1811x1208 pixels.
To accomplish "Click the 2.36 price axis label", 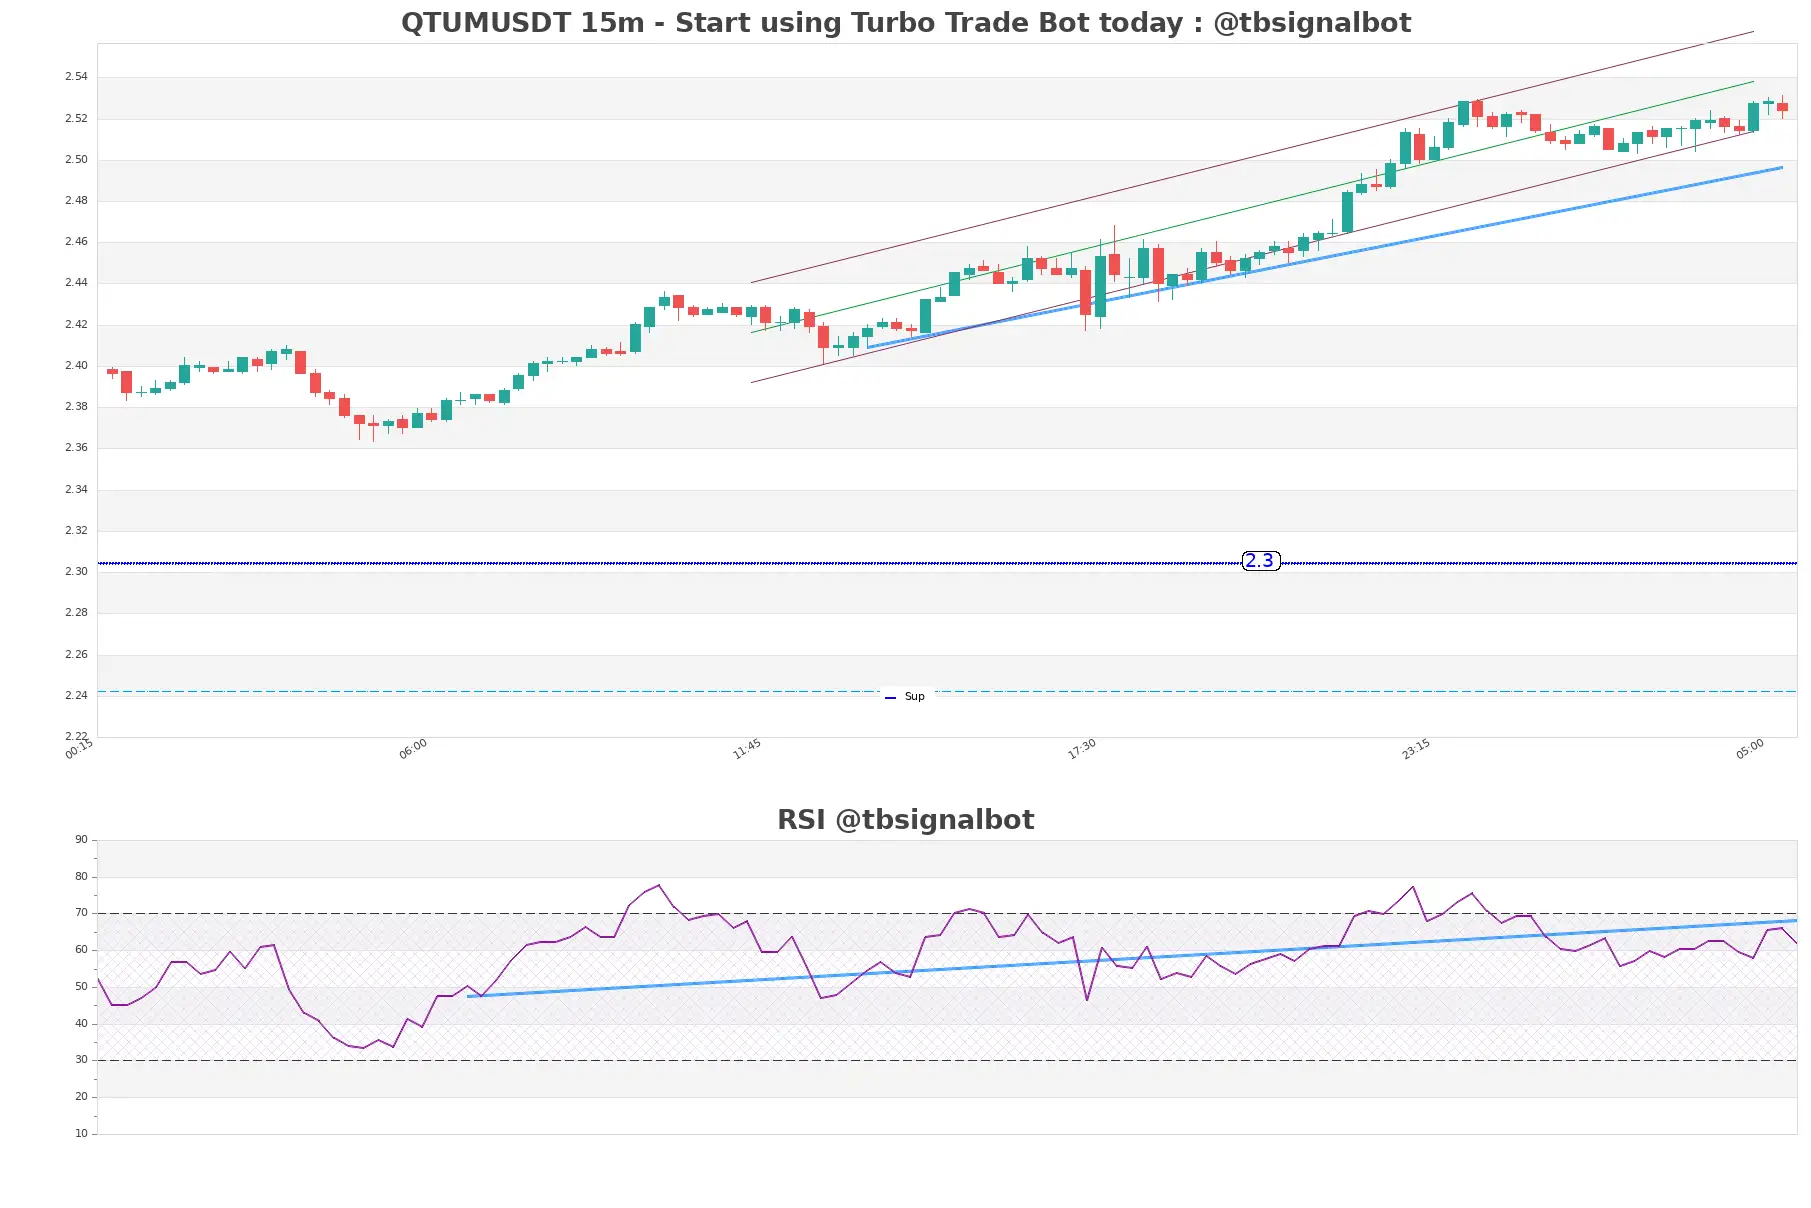I will [x=76, y=447].
